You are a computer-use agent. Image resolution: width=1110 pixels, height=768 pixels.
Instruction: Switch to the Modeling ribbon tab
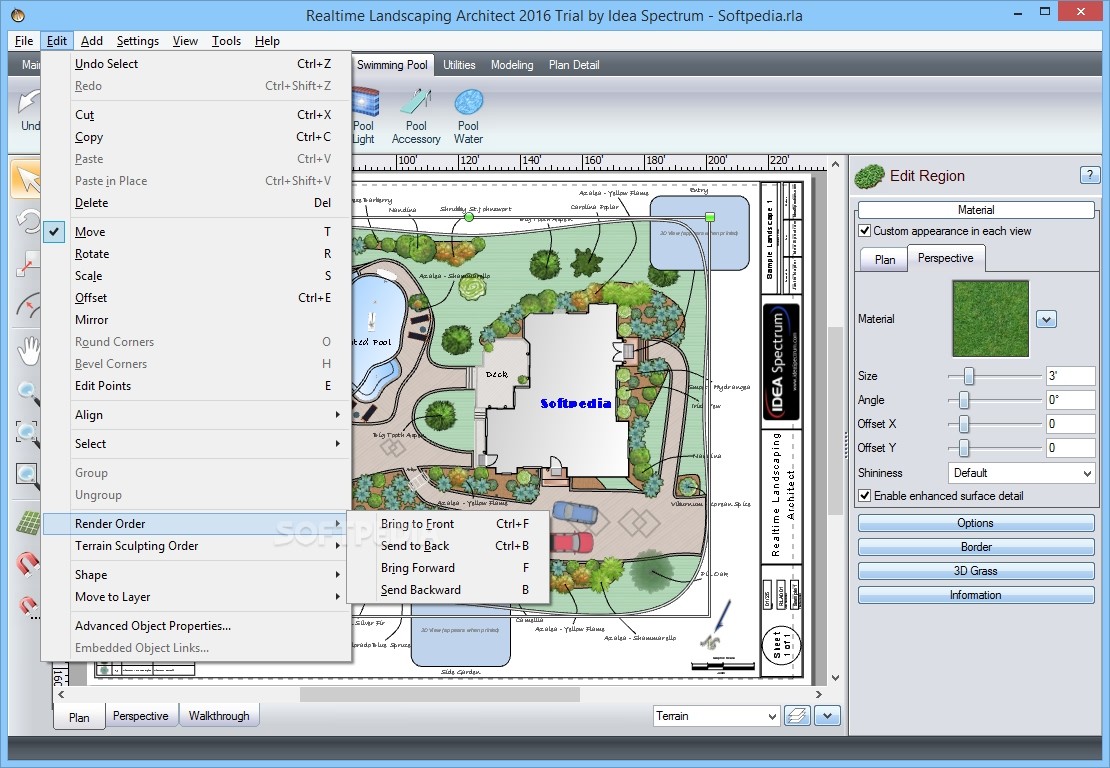512,64
